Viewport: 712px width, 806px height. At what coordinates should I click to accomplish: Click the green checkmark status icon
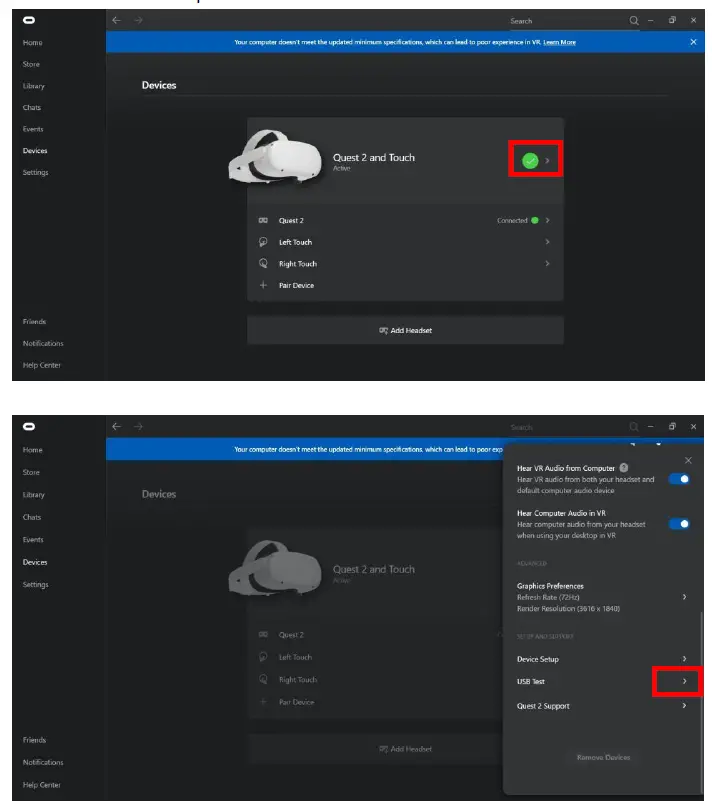tap(530, 161)
